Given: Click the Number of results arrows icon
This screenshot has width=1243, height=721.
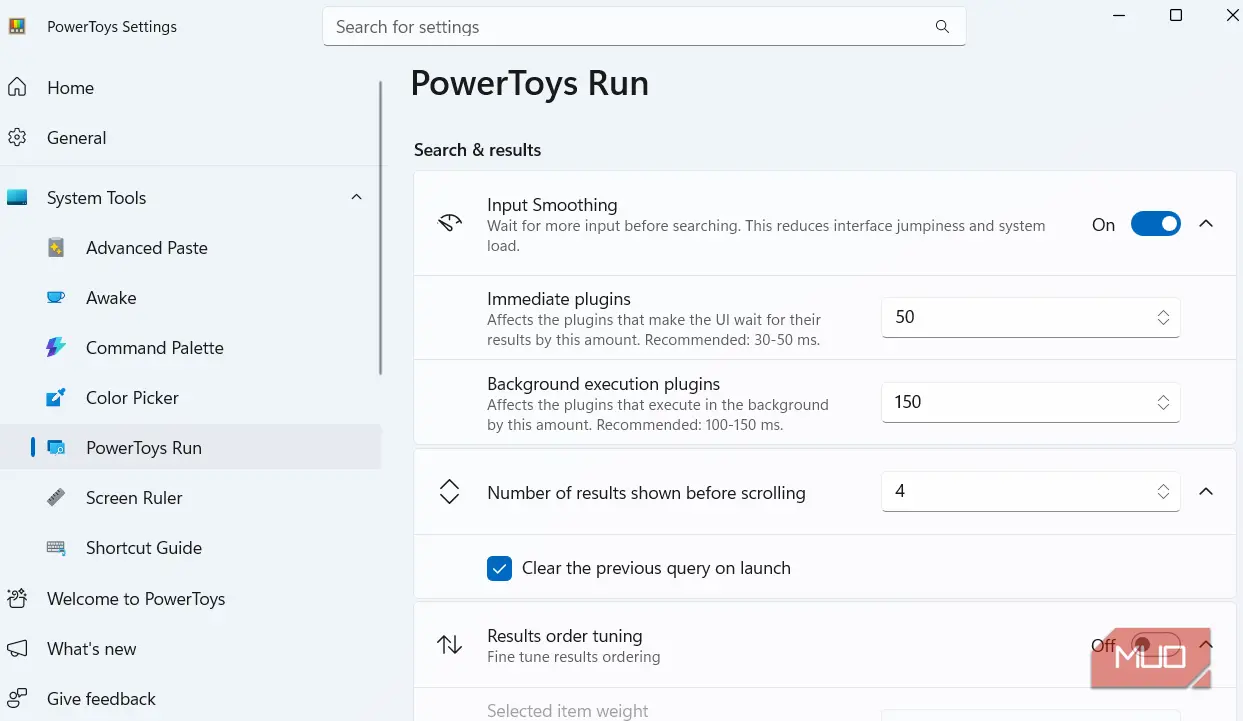Looking at the screenshot, I should click(x=450, y=492).
